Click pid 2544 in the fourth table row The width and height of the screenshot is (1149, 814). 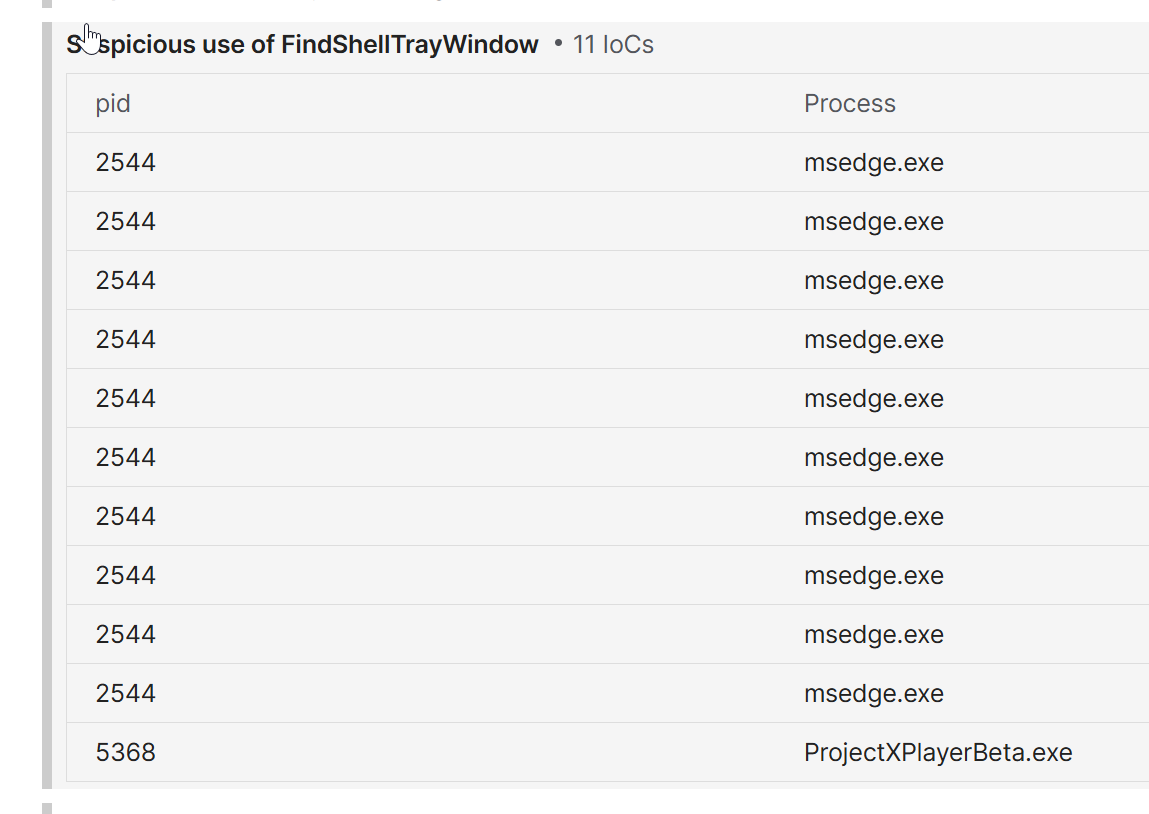126,339
